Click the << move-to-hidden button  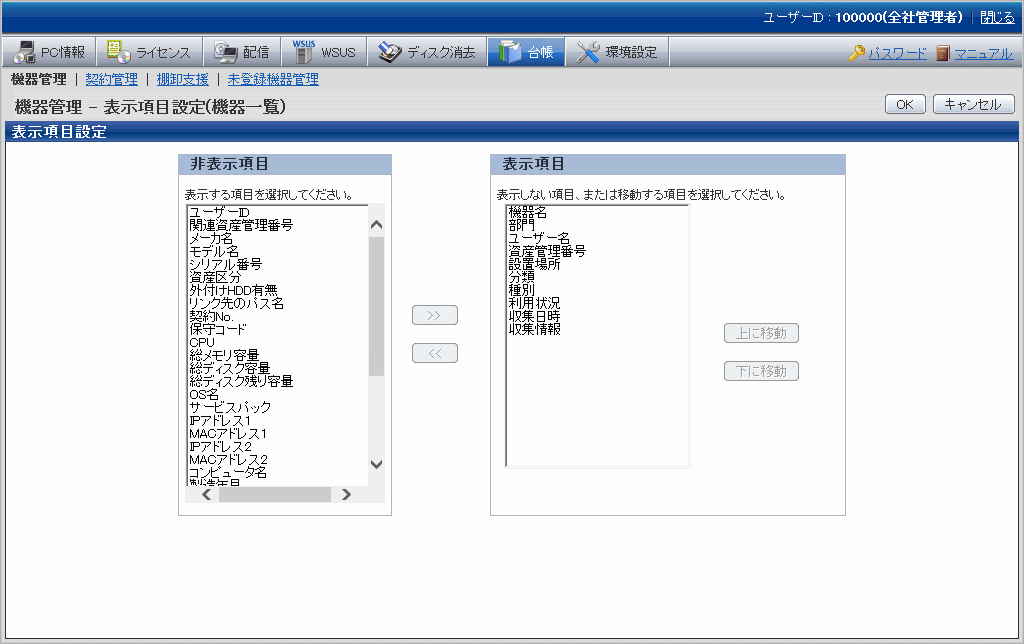coord(435,353)
